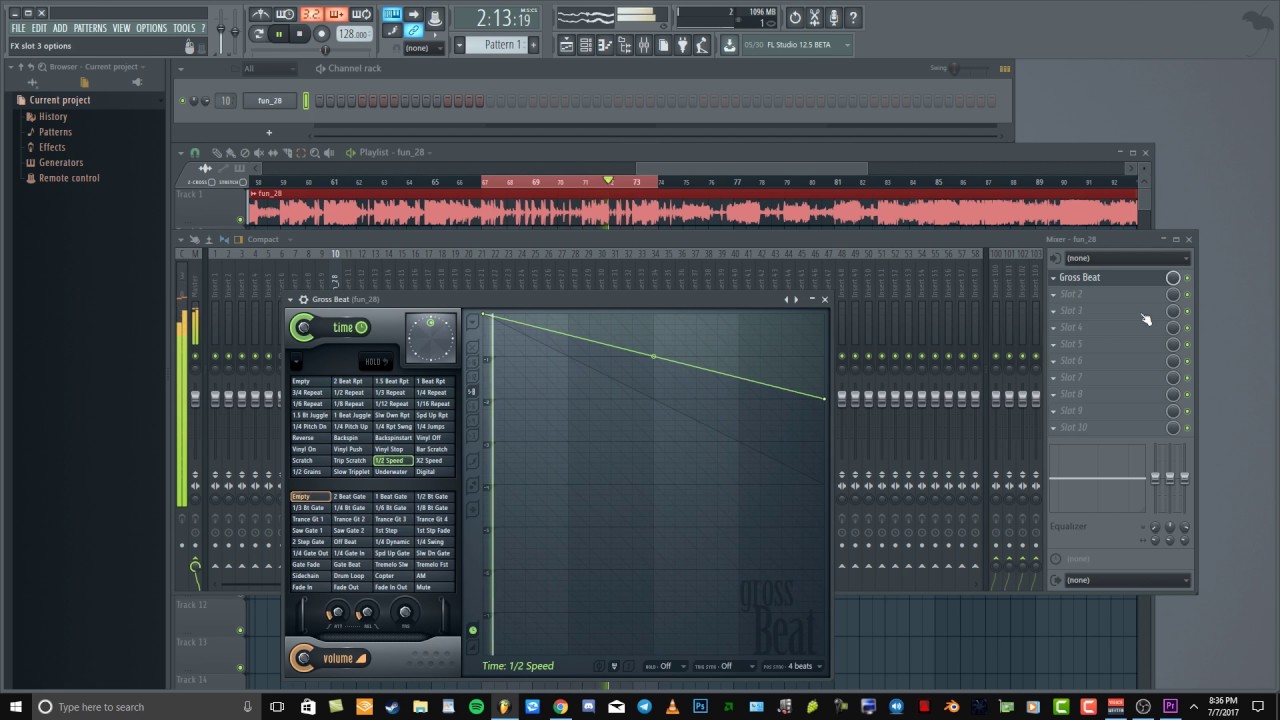Toggle the HOLD button in Gross Beat
Viewport: 1280px width, 720px height.
374,362
